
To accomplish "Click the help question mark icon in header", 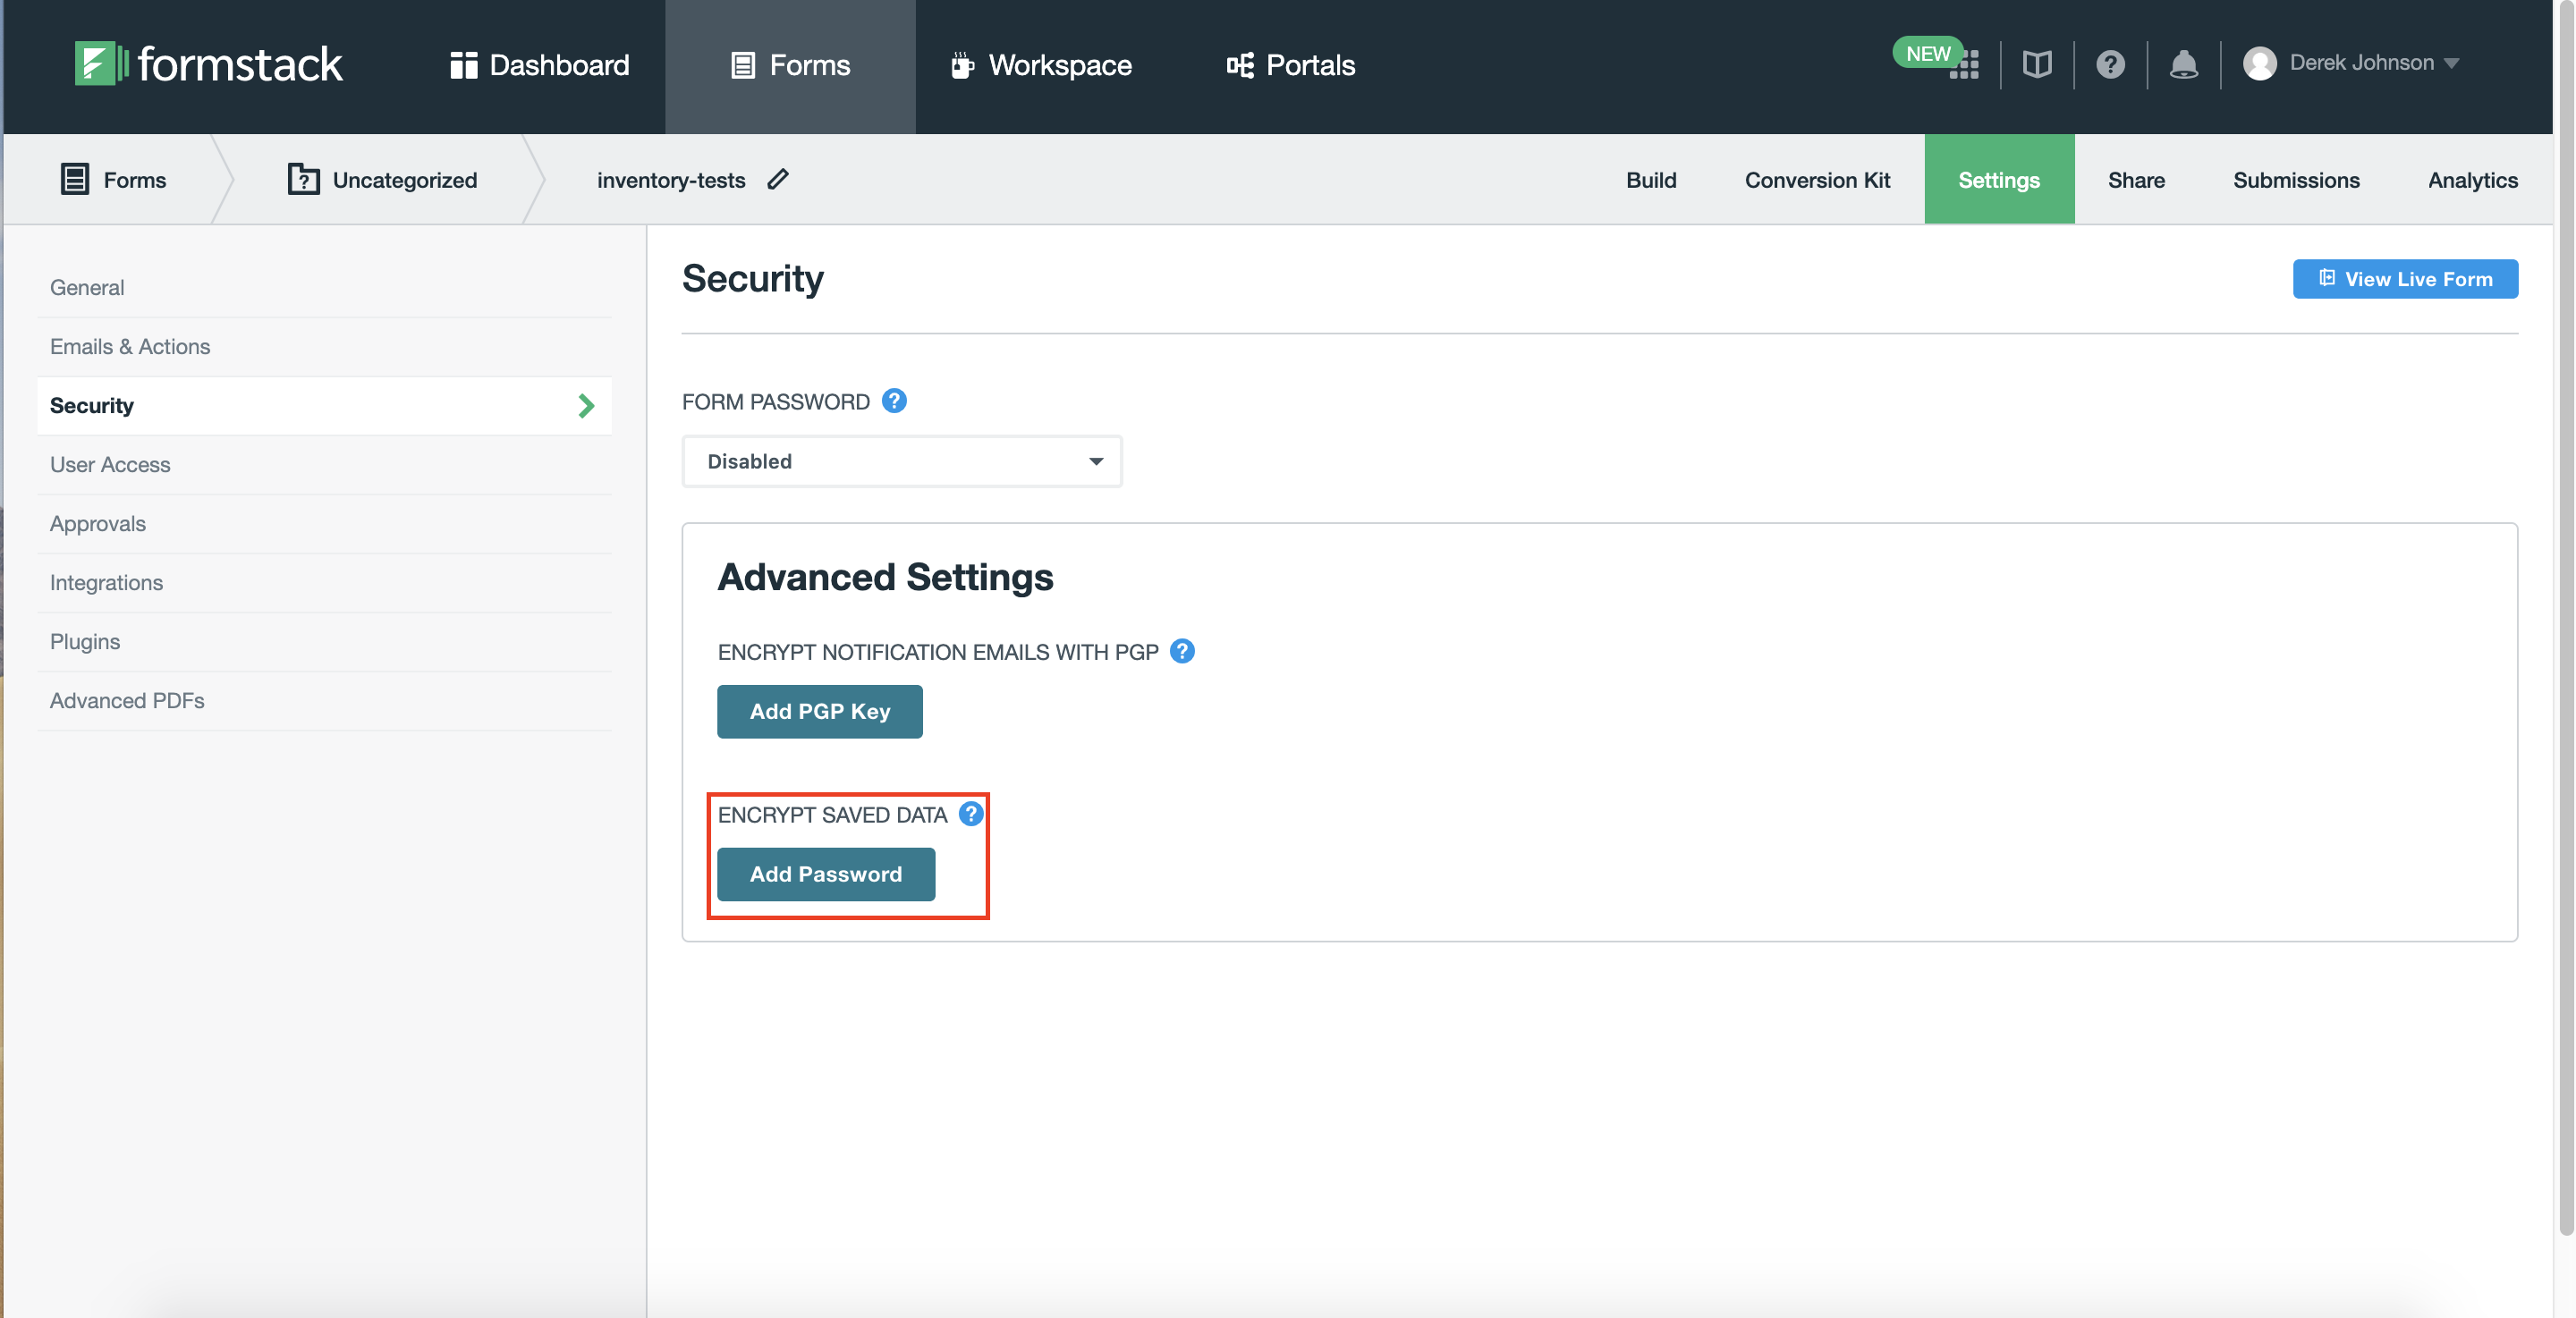I will tap(2110, 64).
